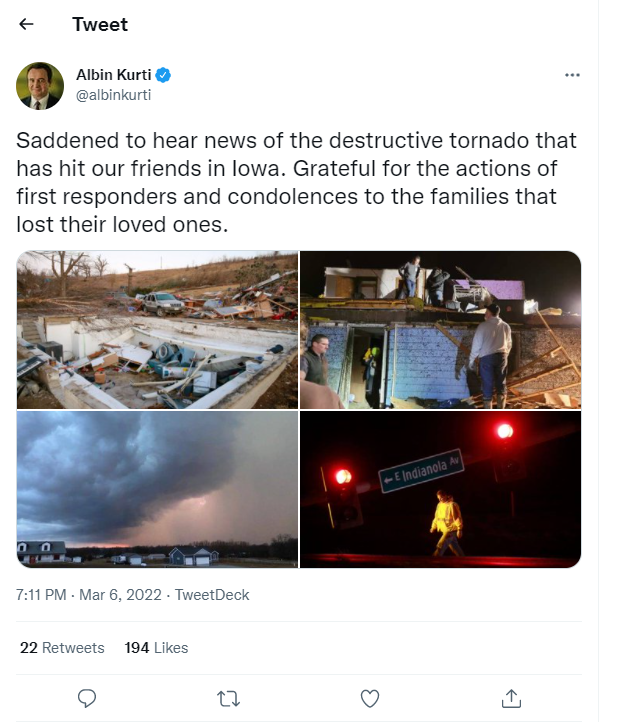Click the back arrow icon
The image size is (618, 722).
coord(27,24)
